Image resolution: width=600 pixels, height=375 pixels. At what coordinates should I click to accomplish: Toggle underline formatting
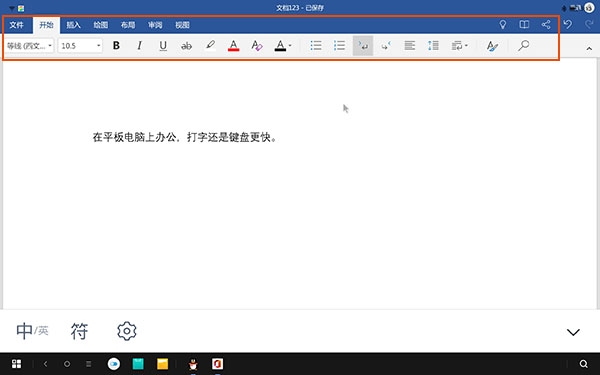pyautogui.click(x=163, y=46)
